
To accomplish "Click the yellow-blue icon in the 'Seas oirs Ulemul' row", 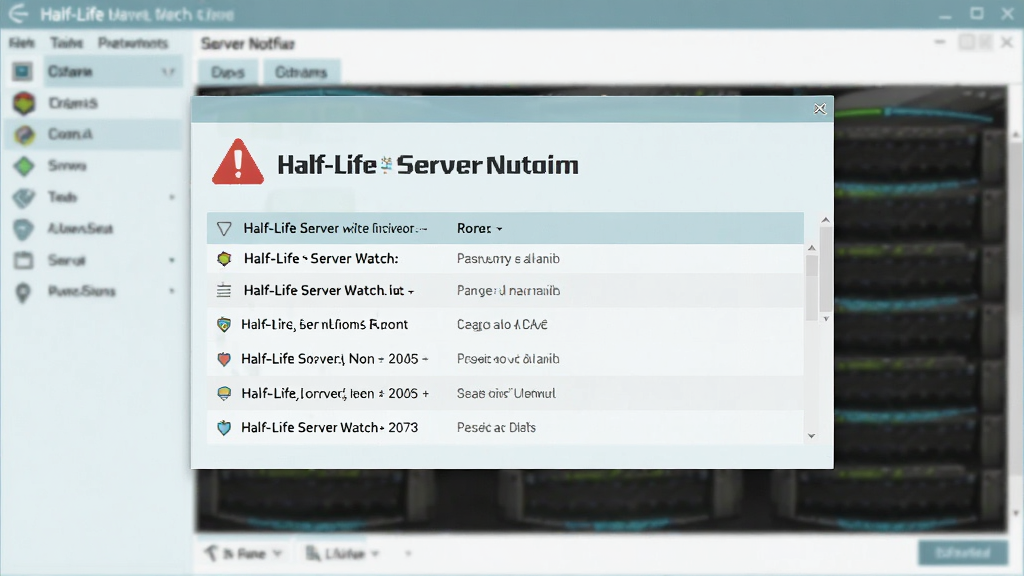I will click(x=224, y=393).
